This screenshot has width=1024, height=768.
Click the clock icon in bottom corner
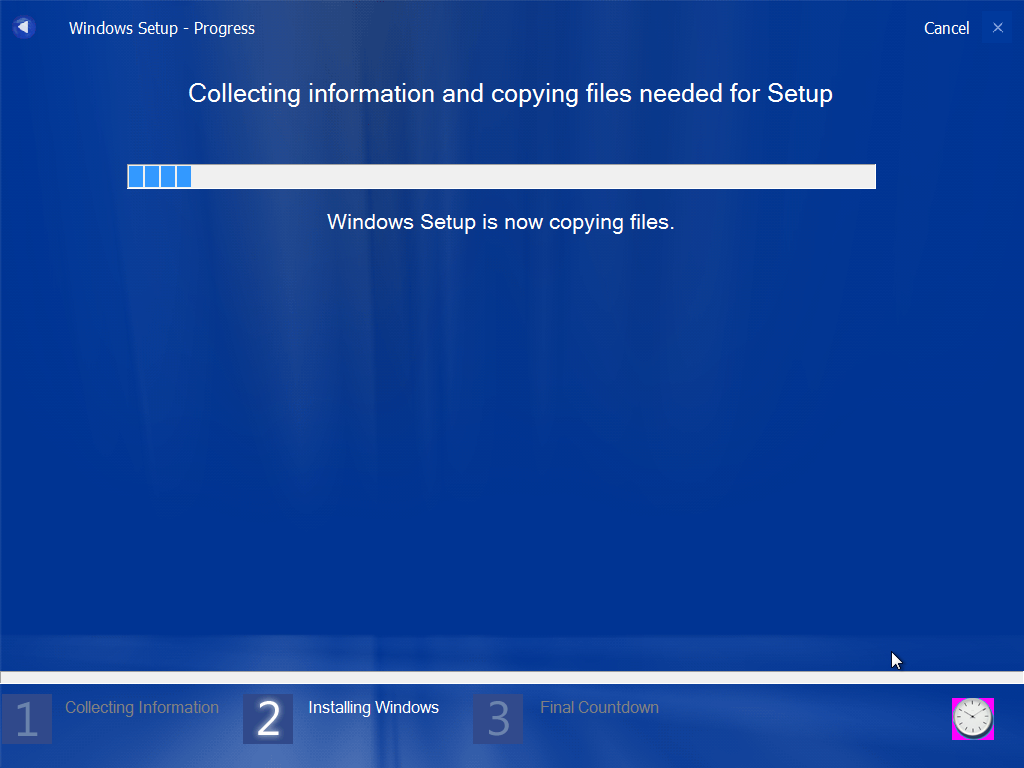pyautogui.click(x=972, y=718)
